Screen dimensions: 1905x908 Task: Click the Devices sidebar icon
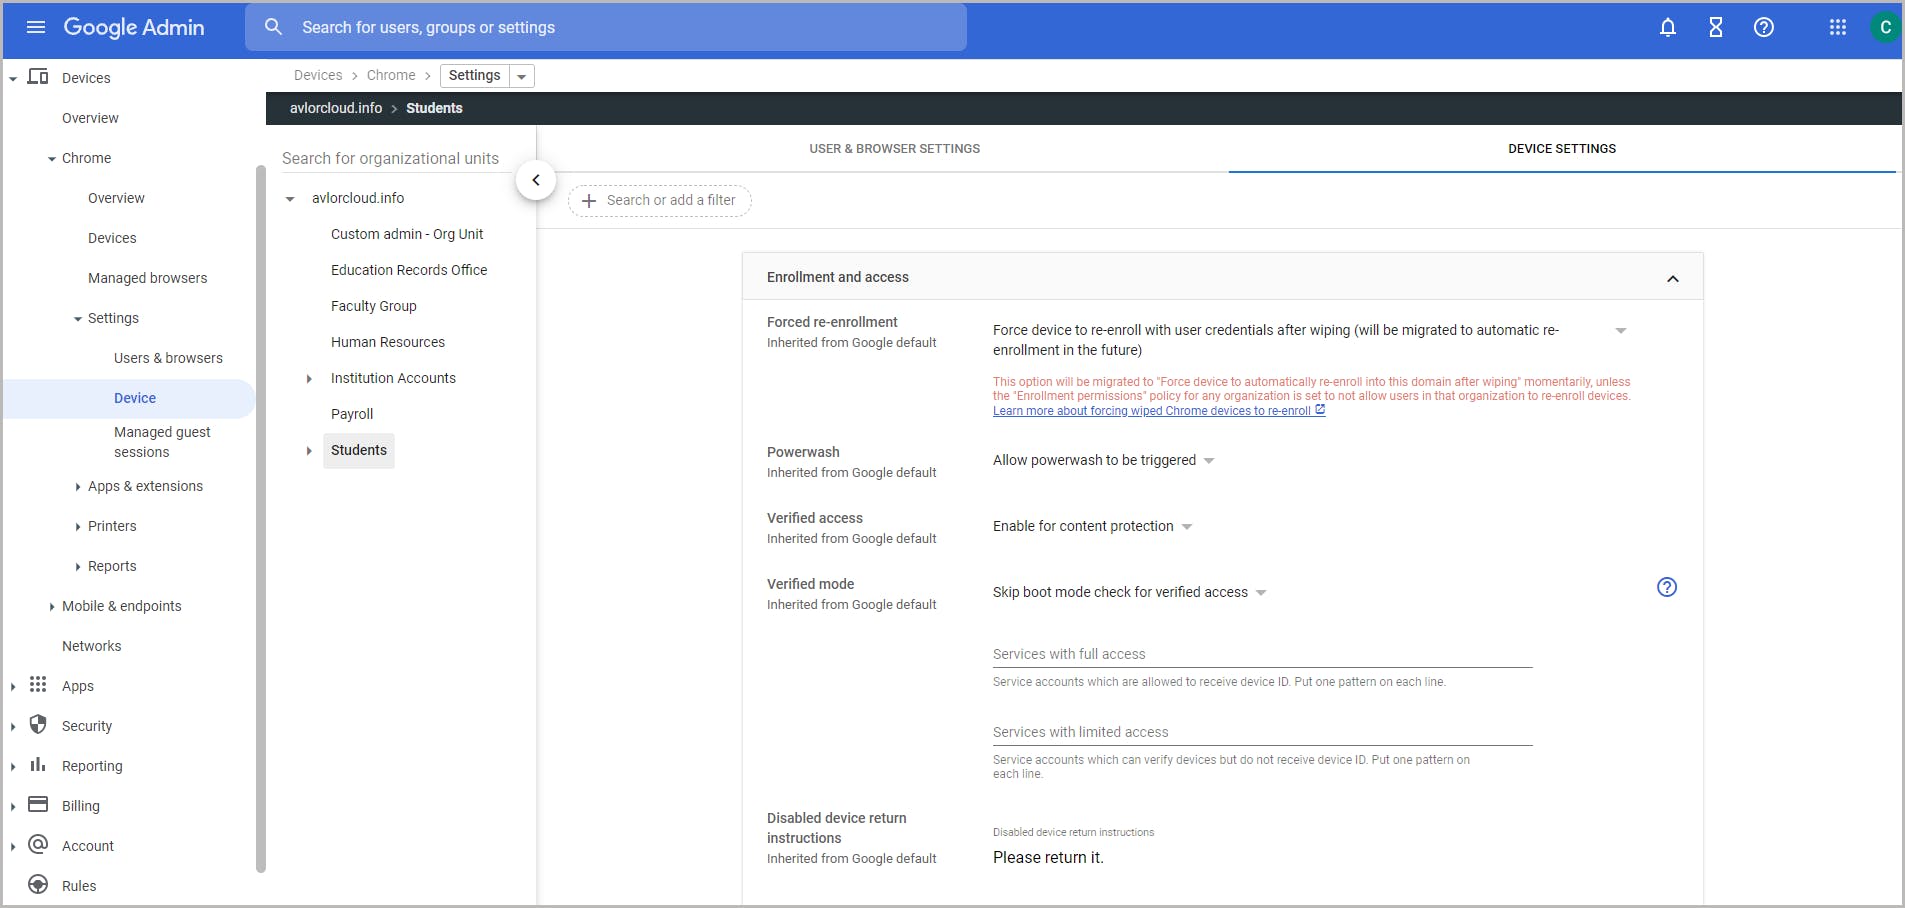pos(38,77)
